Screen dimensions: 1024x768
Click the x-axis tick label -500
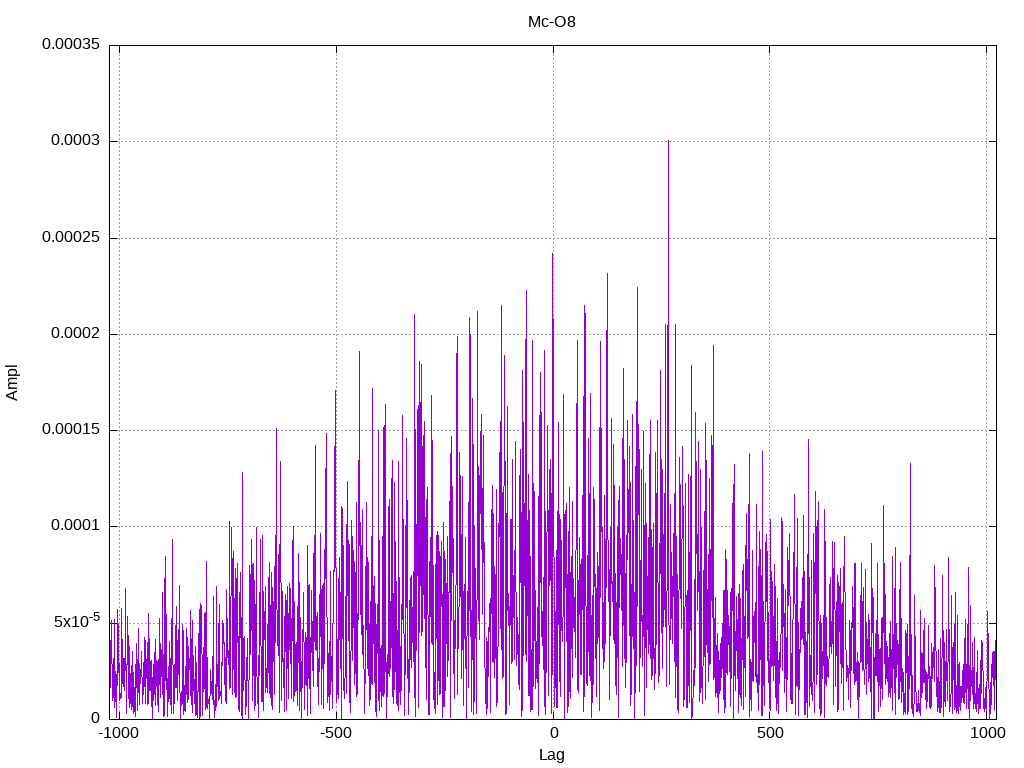pyautogui.click(x=336, y=733)
